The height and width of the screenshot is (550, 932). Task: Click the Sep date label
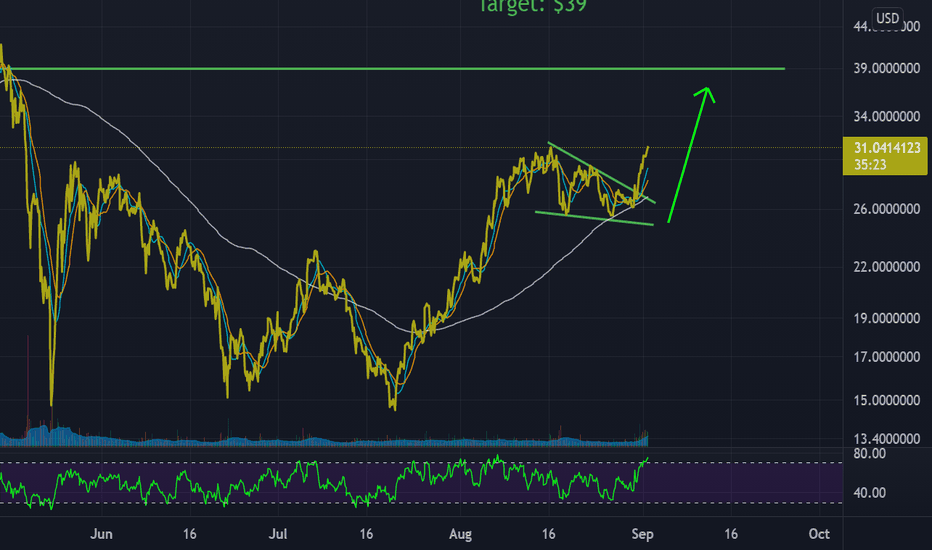[x=643, y=534]
